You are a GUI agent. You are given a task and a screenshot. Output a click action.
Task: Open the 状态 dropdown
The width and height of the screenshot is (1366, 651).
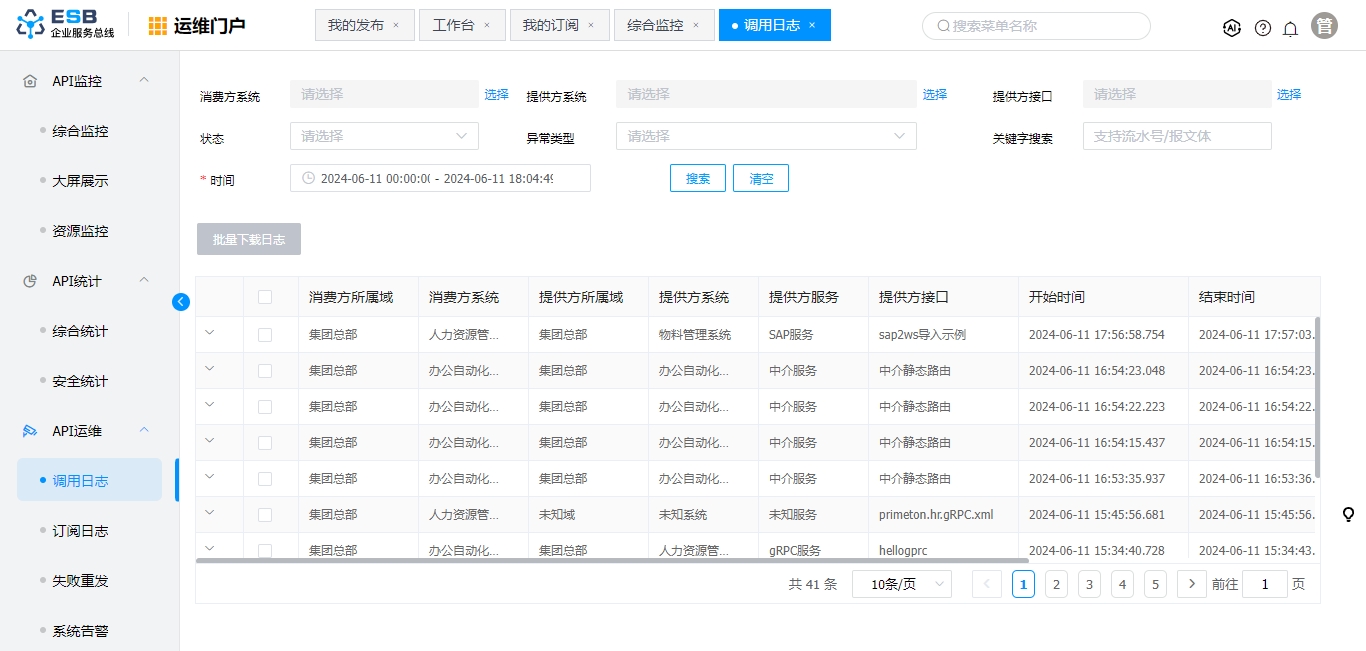point(384,136)
